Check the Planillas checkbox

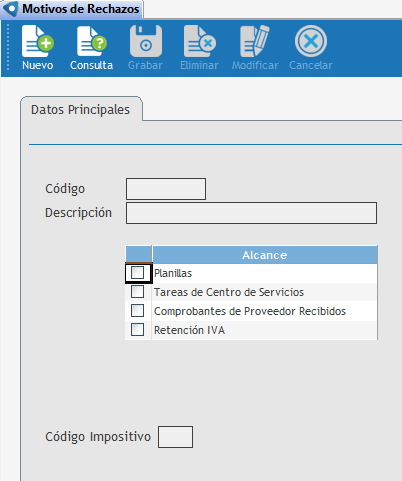point(137,273)
